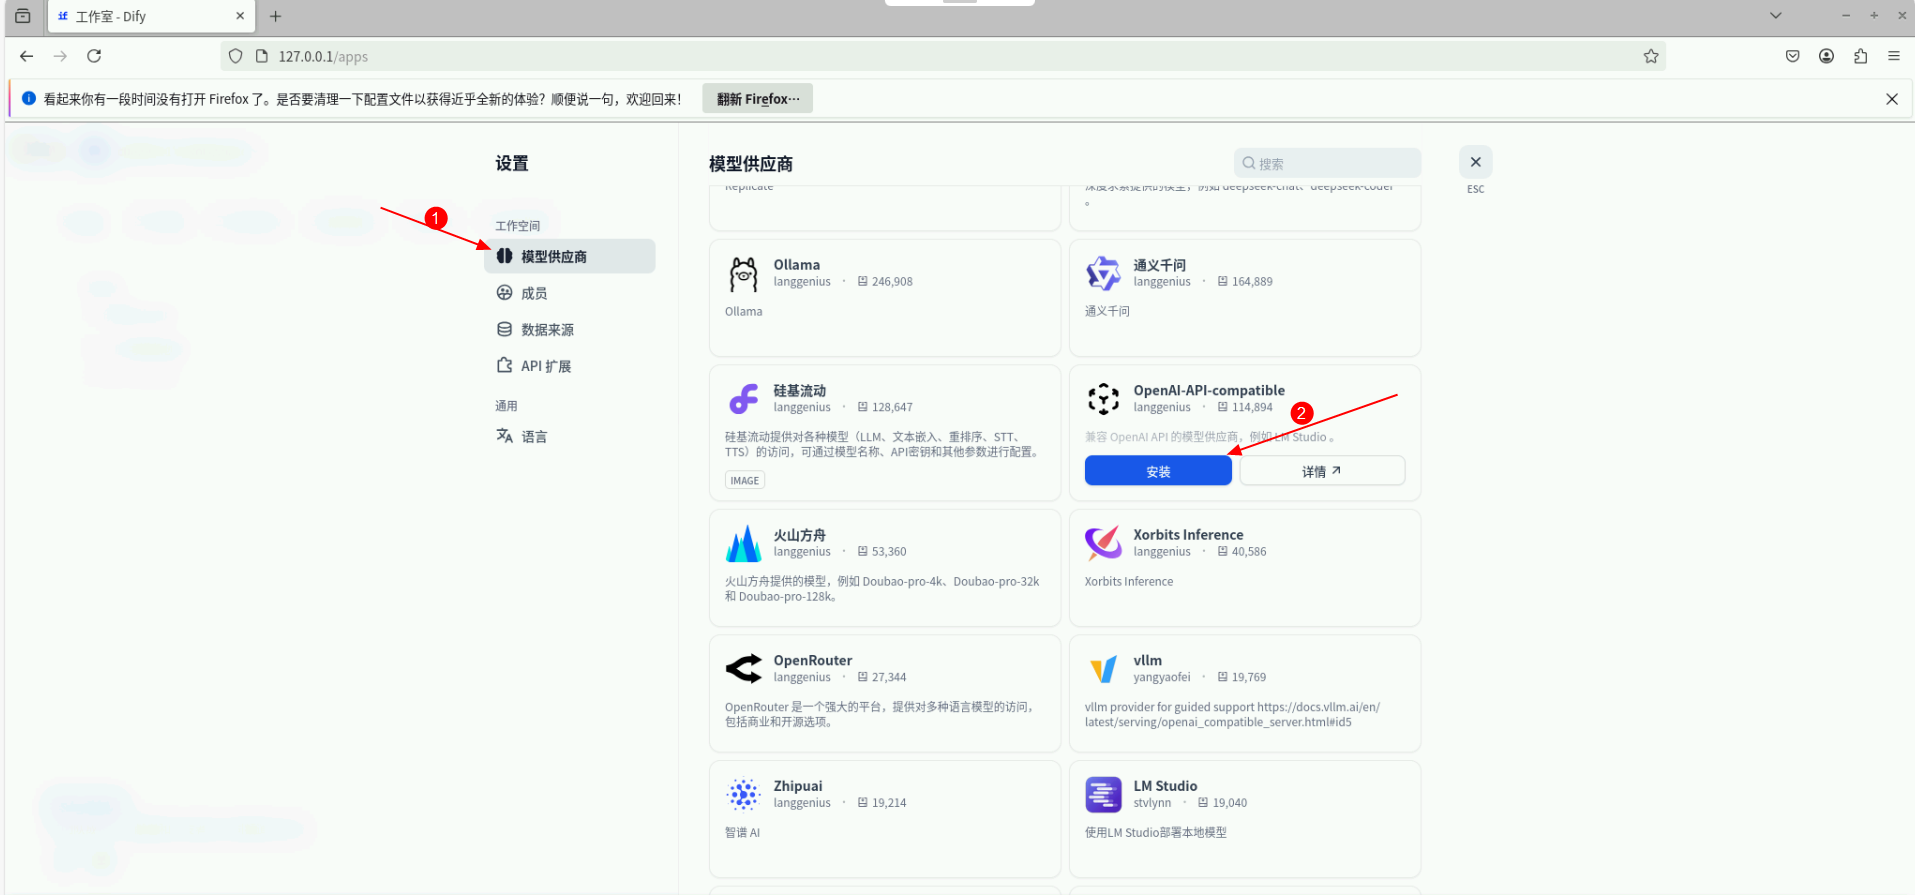The height and width of the screenshot is (895, 1915).
Task: Click the 246,908 install count
Action: 892,282
